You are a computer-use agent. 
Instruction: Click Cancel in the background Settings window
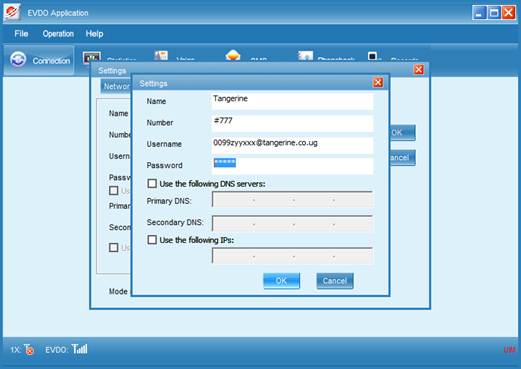[402, 157]
